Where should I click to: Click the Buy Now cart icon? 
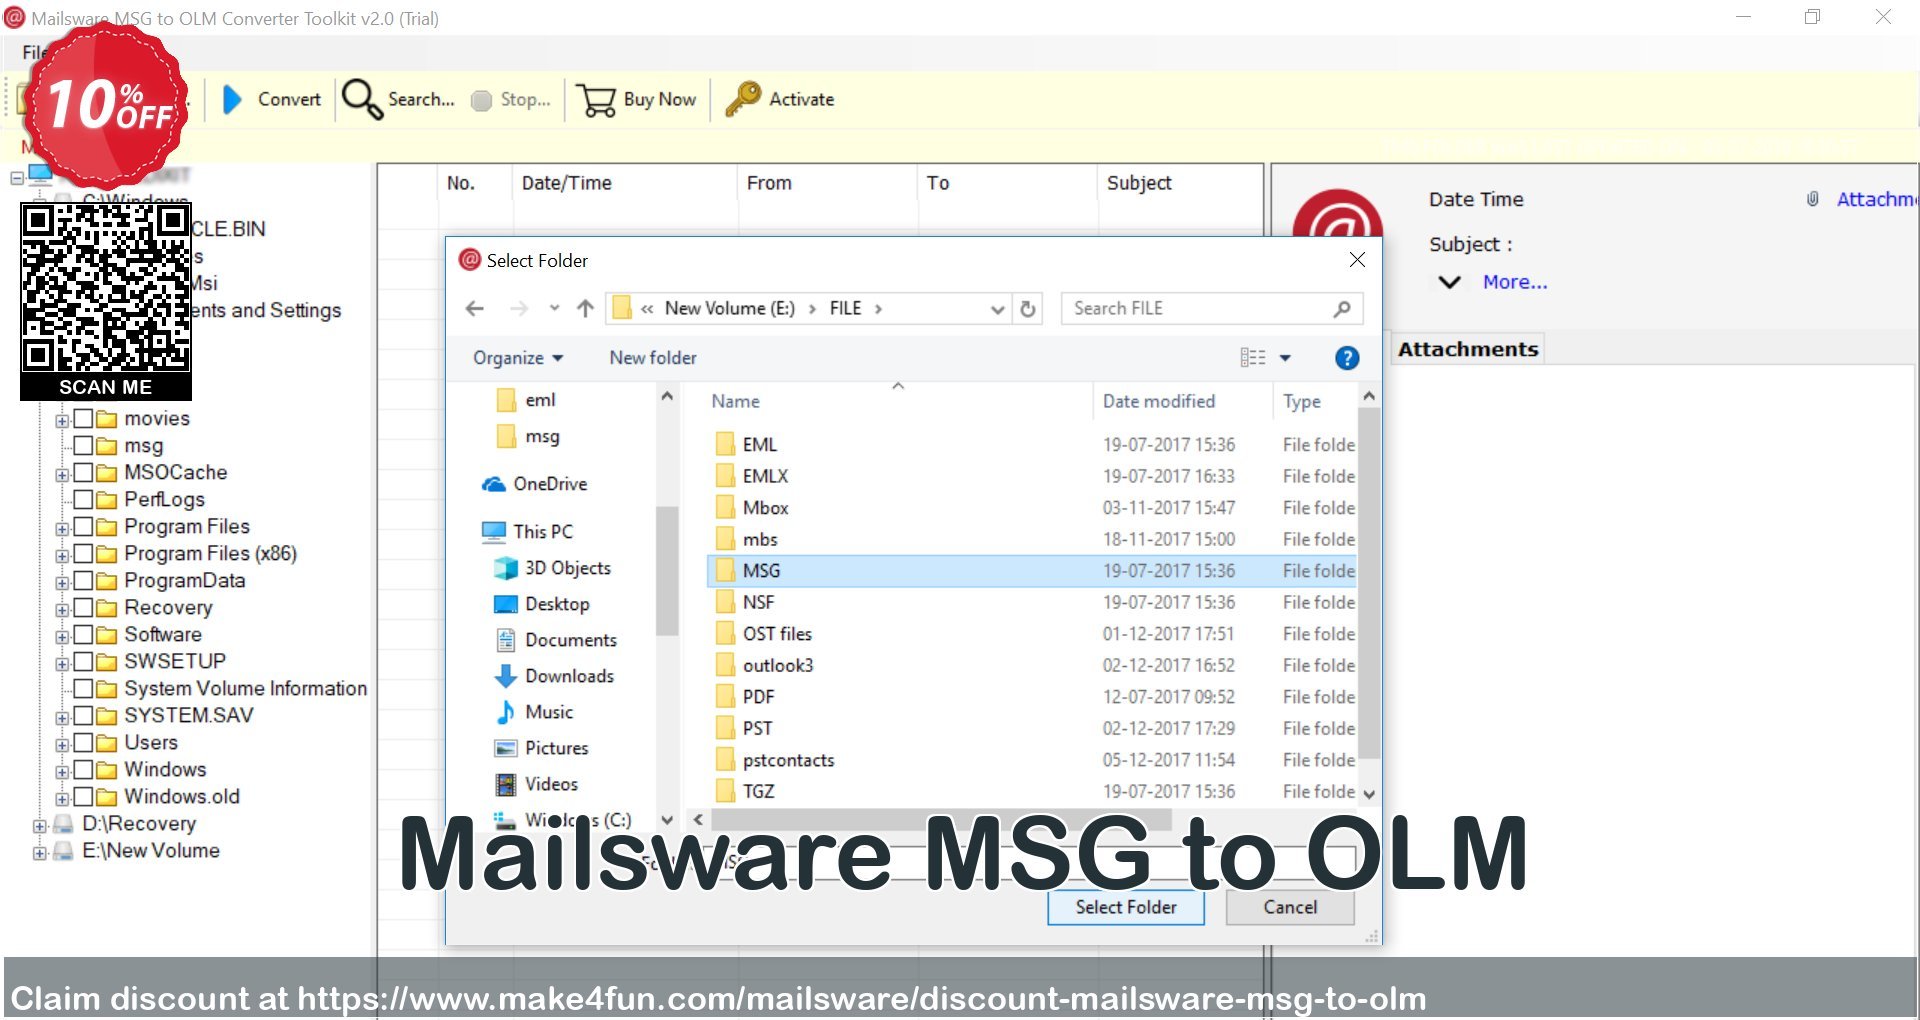(x=597, y=100)
